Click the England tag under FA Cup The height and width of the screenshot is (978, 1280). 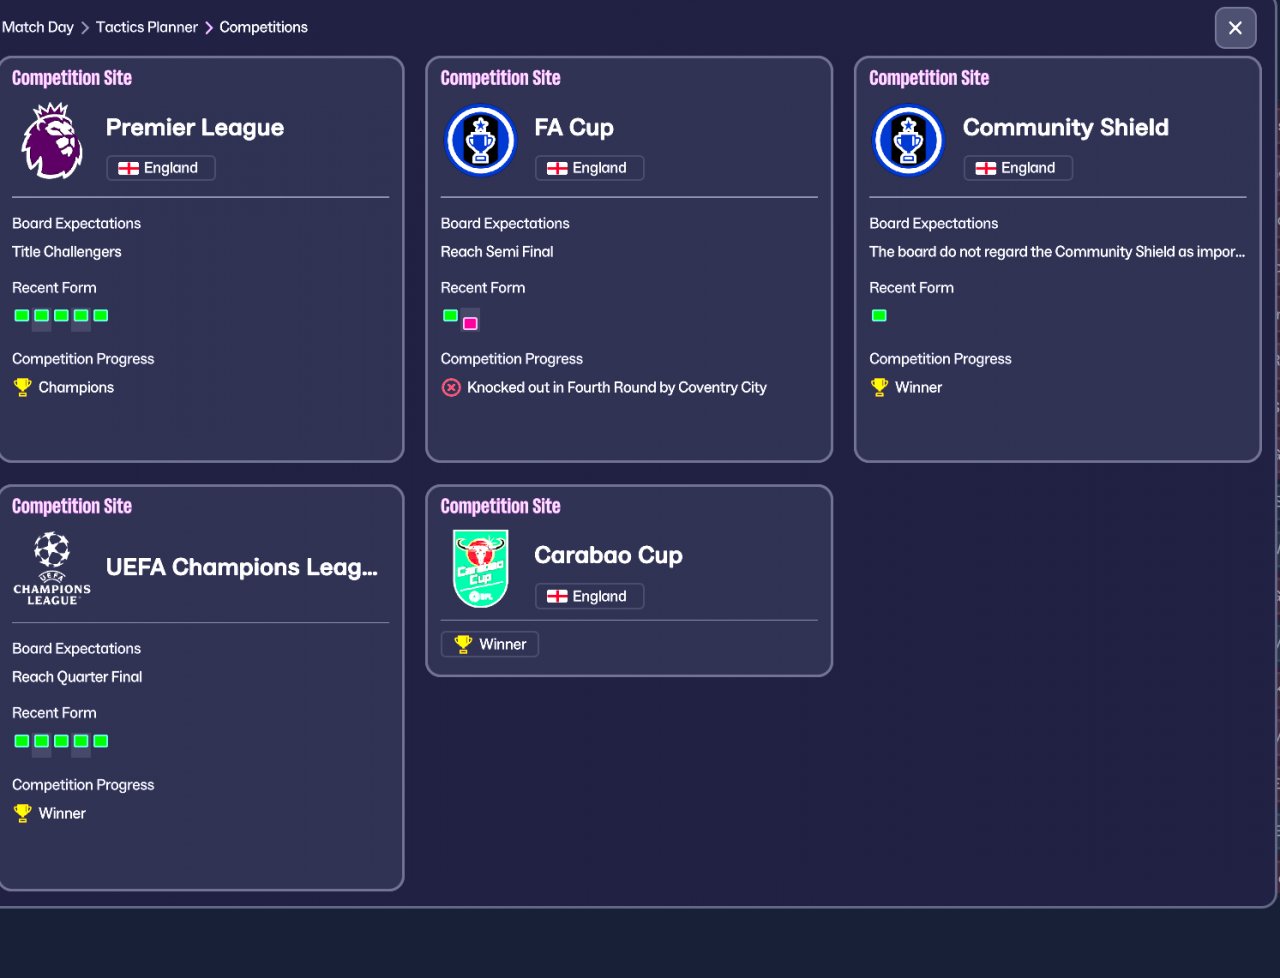click(x=589, y=168)
